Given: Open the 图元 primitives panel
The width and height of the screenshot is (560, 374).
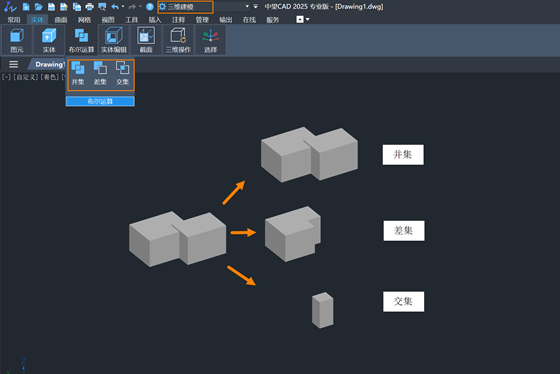Looking at the screenshot, I should (x=17, y=40).
